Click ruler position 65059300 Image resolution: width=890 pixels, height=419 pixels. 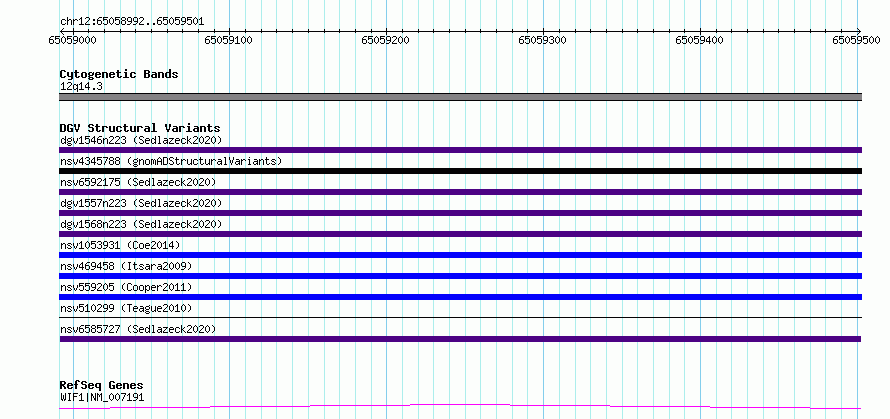(x=543, y=40)
